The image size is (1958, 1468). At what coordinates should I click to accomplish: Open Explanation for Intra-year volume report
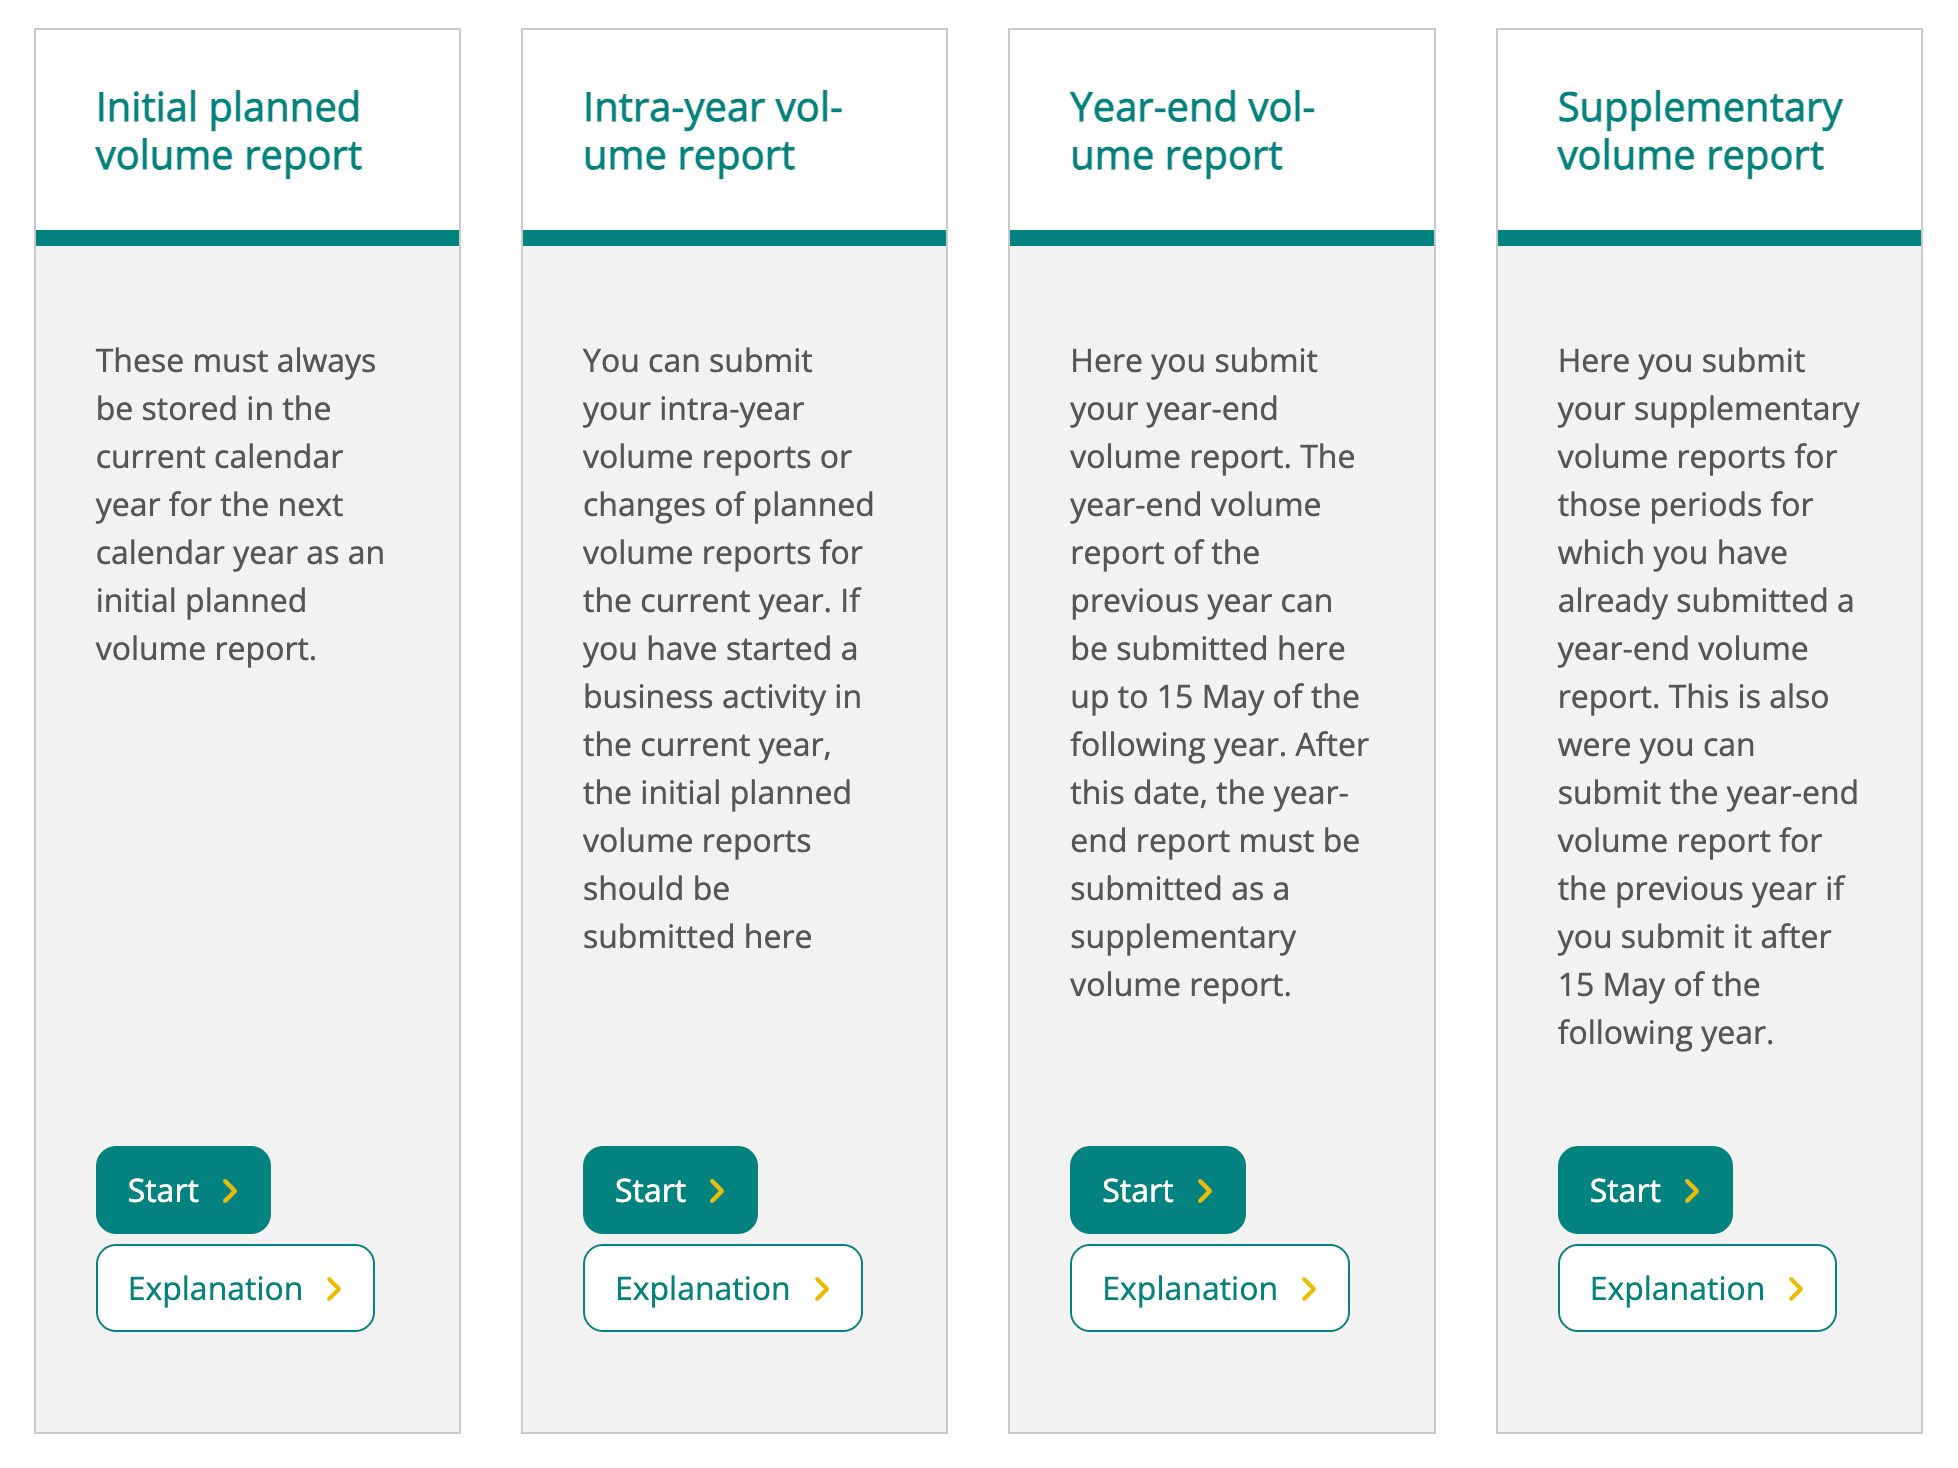(722, 1288)
